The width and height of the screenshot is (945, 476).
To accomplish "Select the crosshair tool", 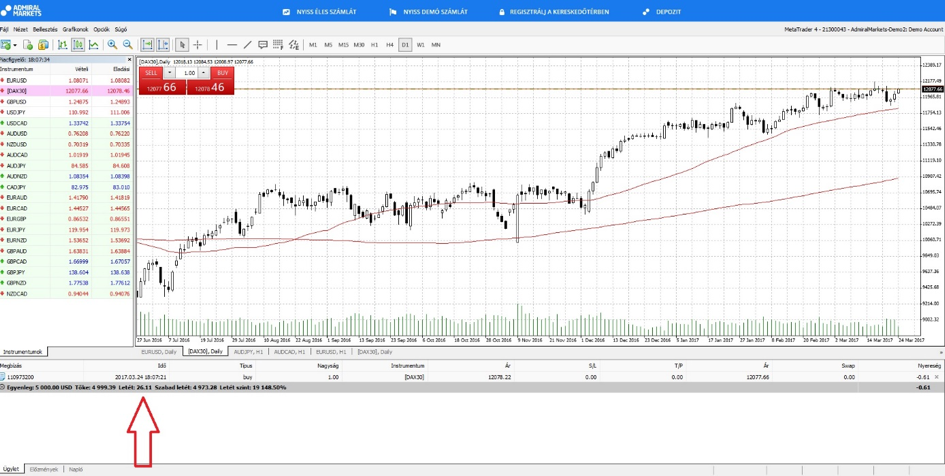I will (198, 45).
